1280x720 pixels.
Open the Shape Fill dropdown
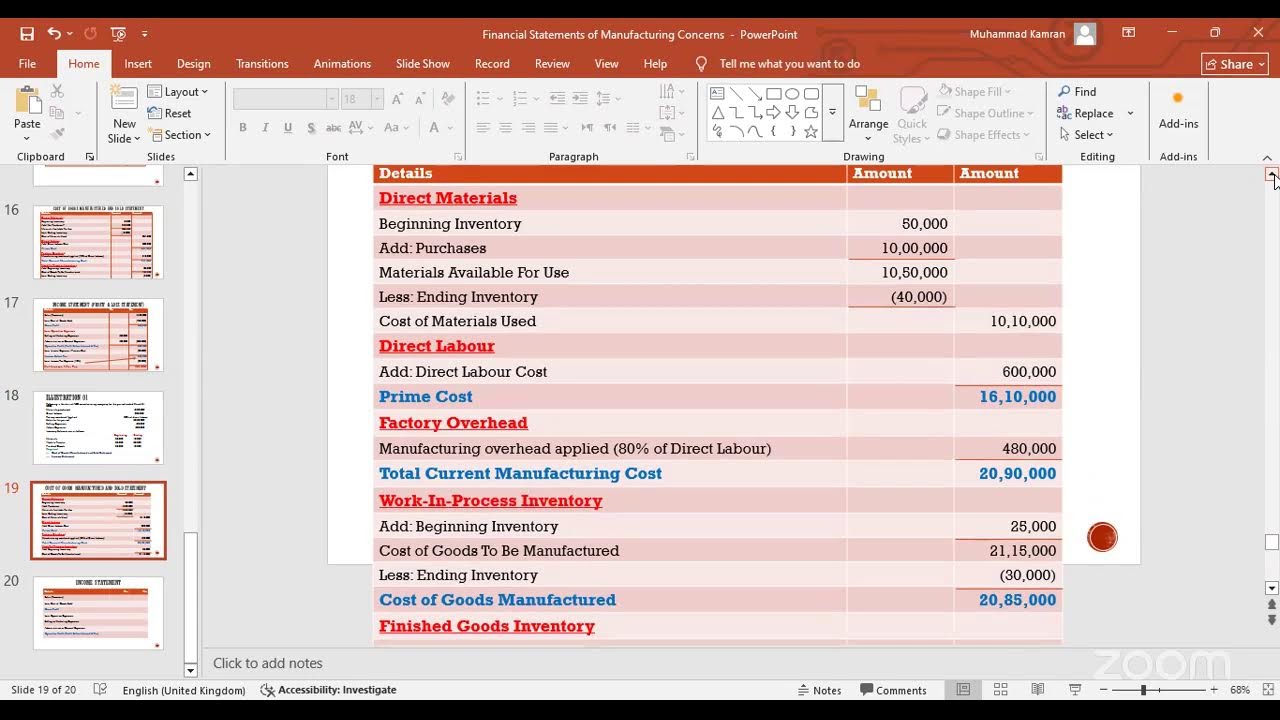pos(973,92)
